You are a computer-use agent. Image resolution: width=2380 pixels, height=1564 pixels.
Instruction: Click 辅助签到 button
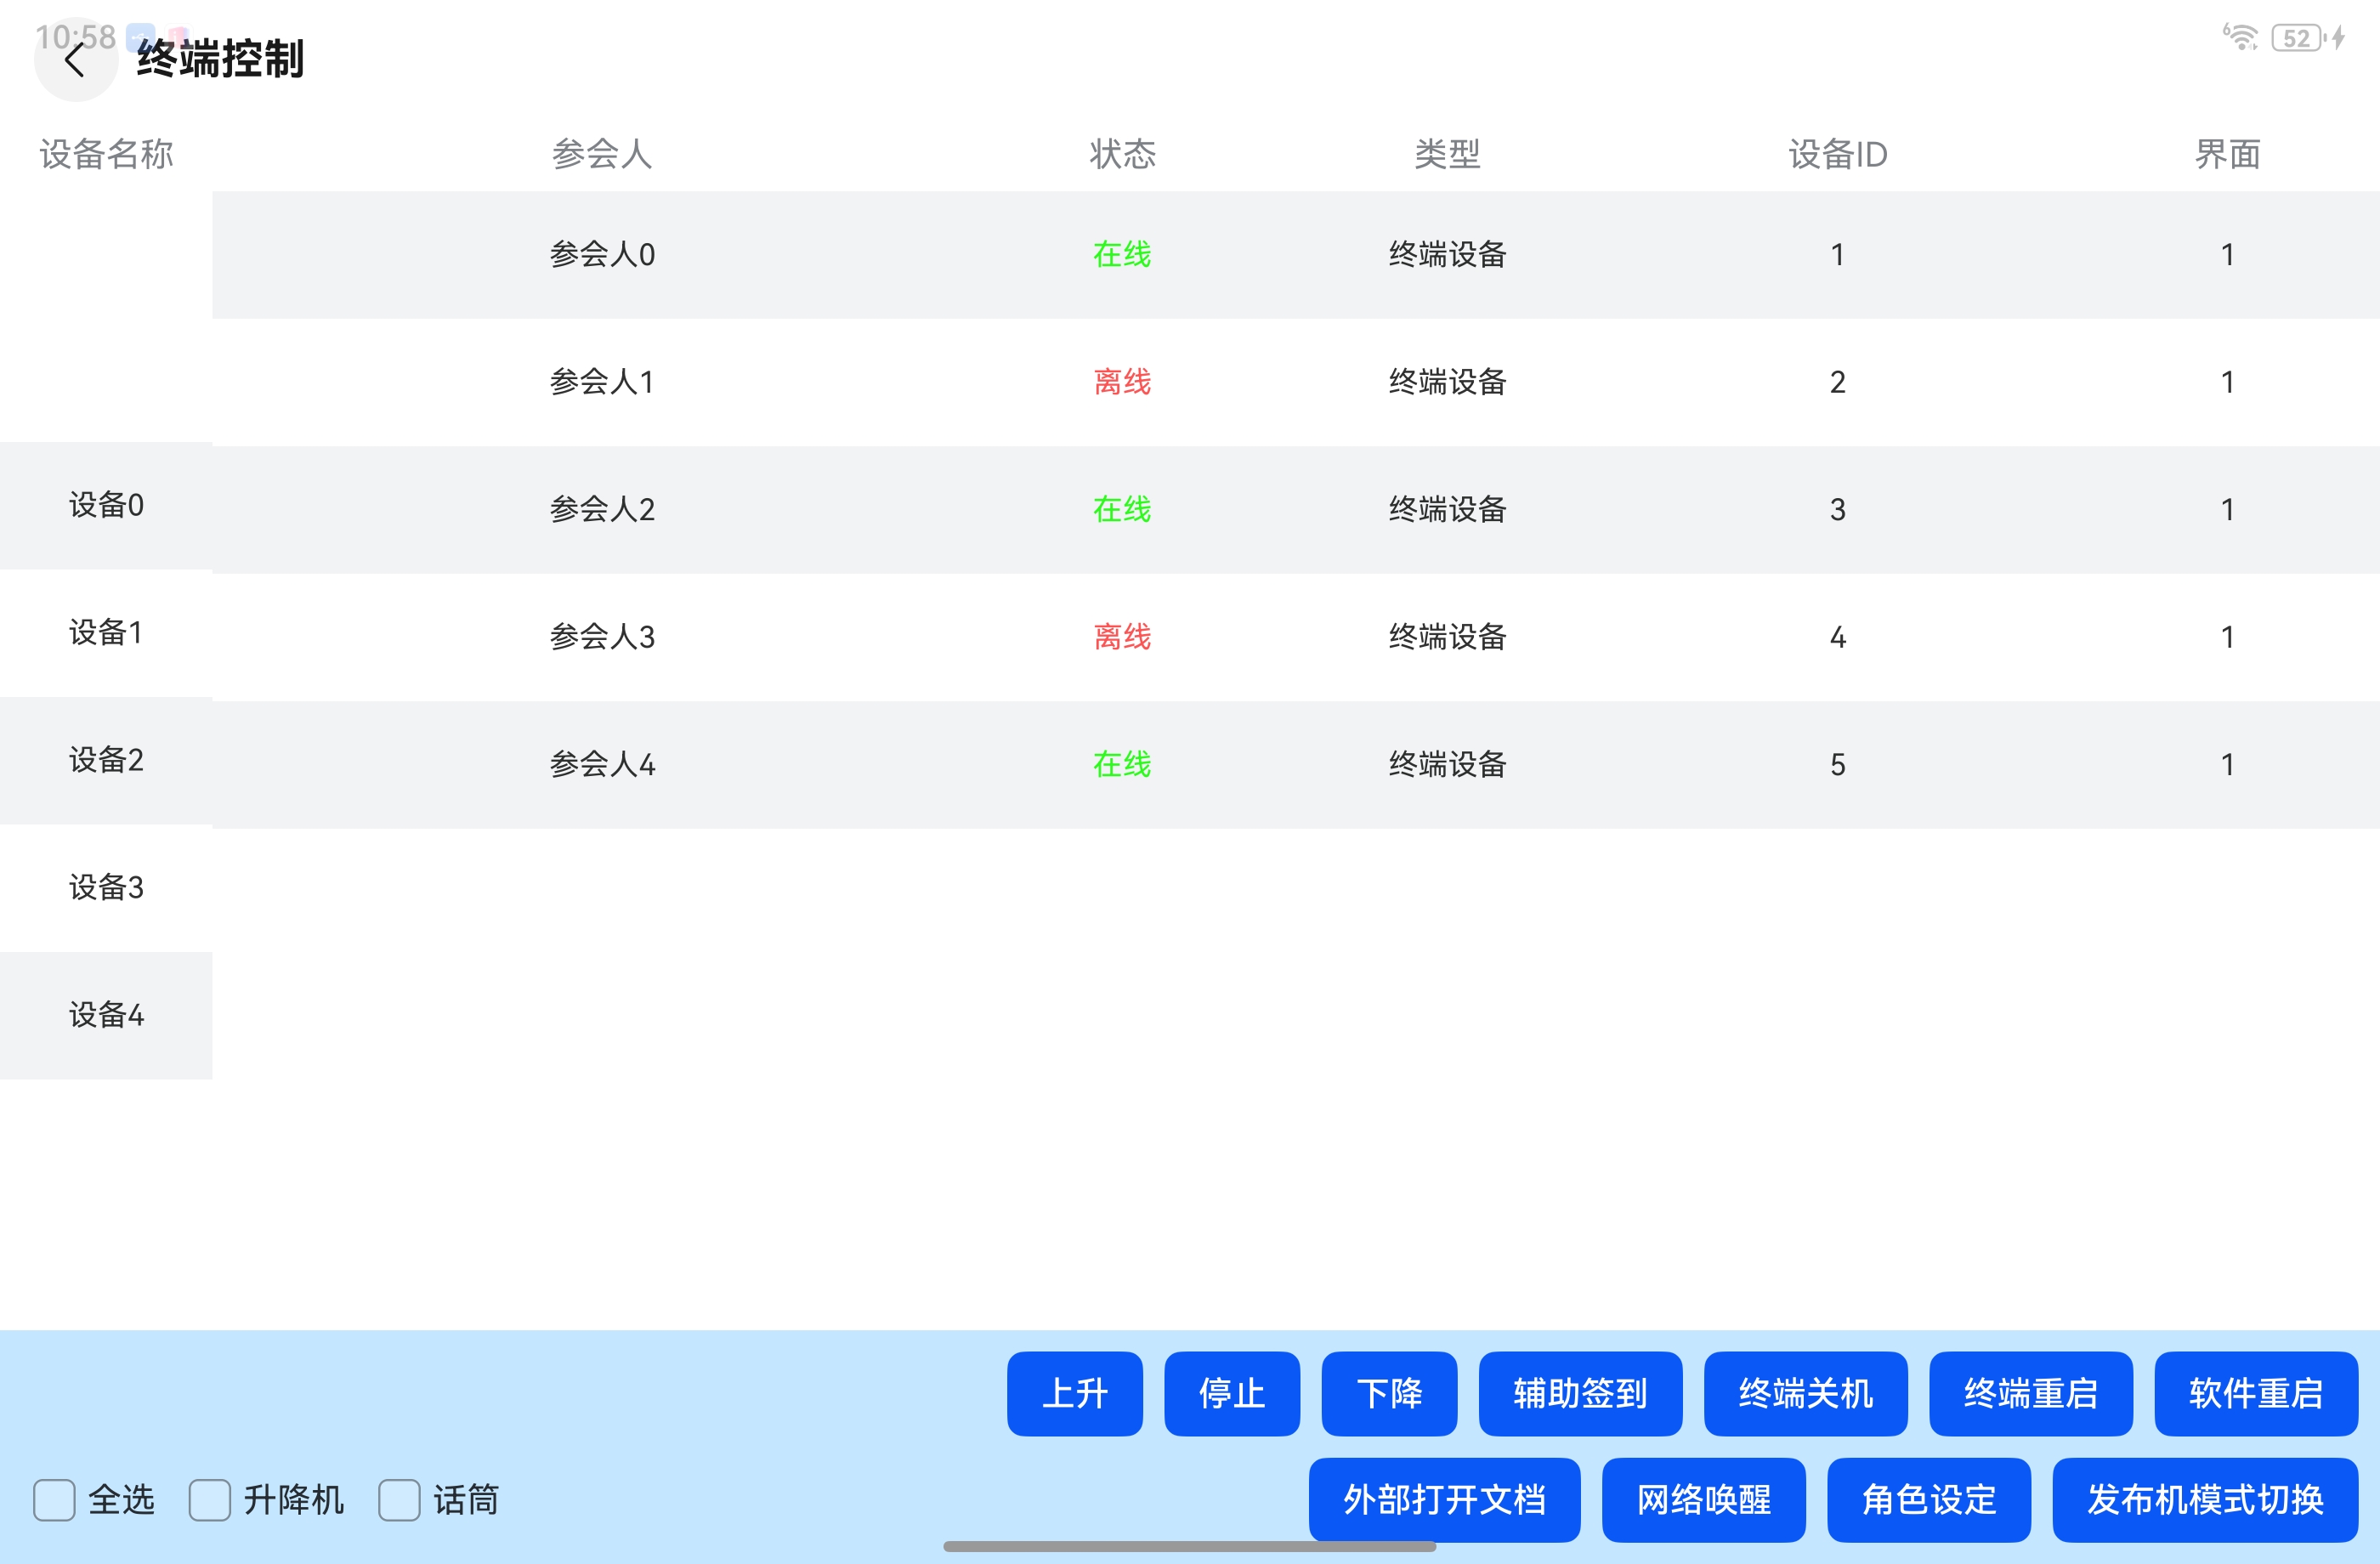[x=1580, y=1393]
